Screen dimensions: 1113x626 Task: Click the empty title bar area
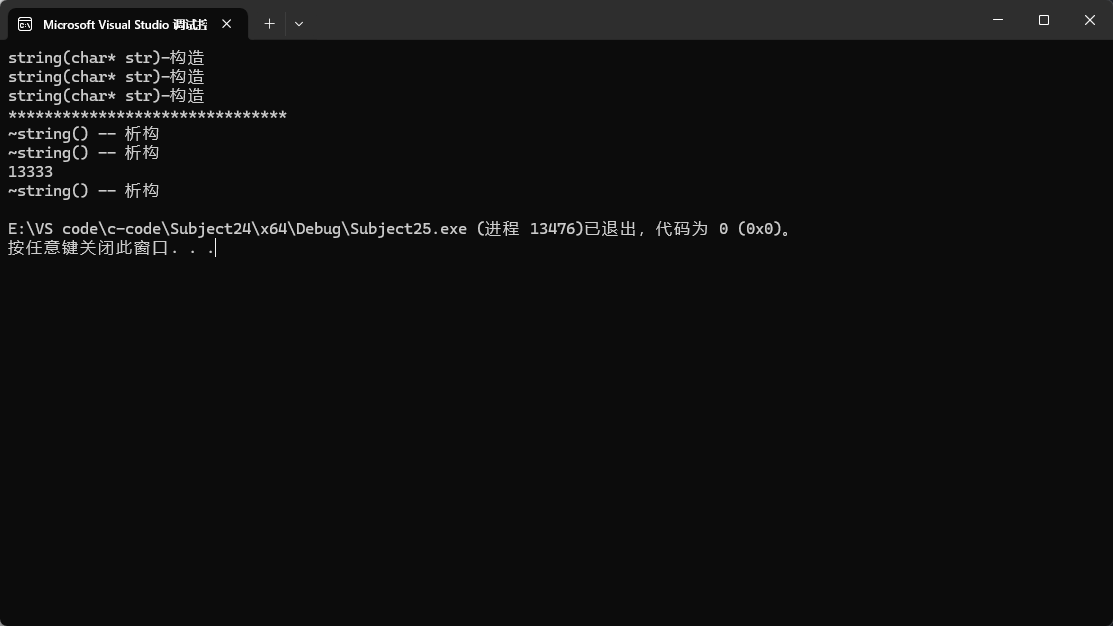click(639, 20)
